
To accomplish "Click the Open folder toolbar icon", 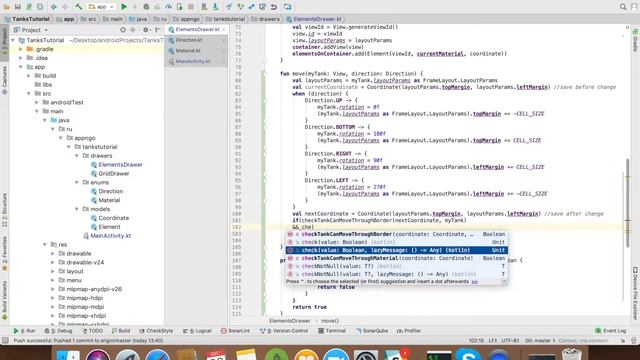I will tap(7, 7).
